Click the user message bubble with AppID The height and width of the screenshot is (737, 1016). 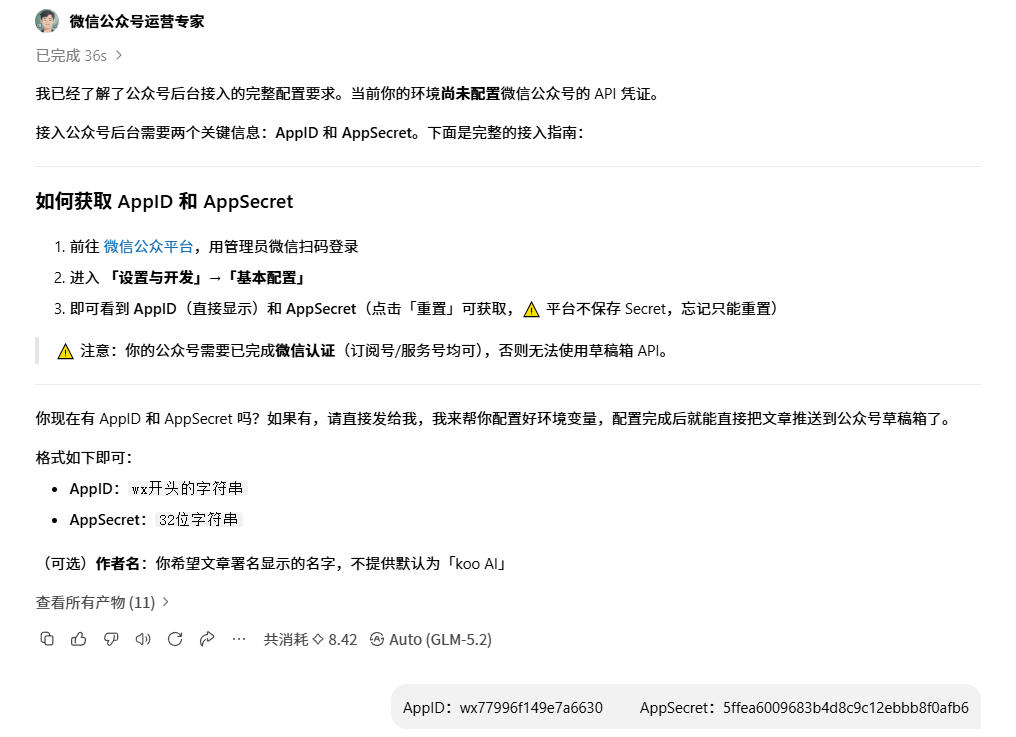tap(686, 707)
